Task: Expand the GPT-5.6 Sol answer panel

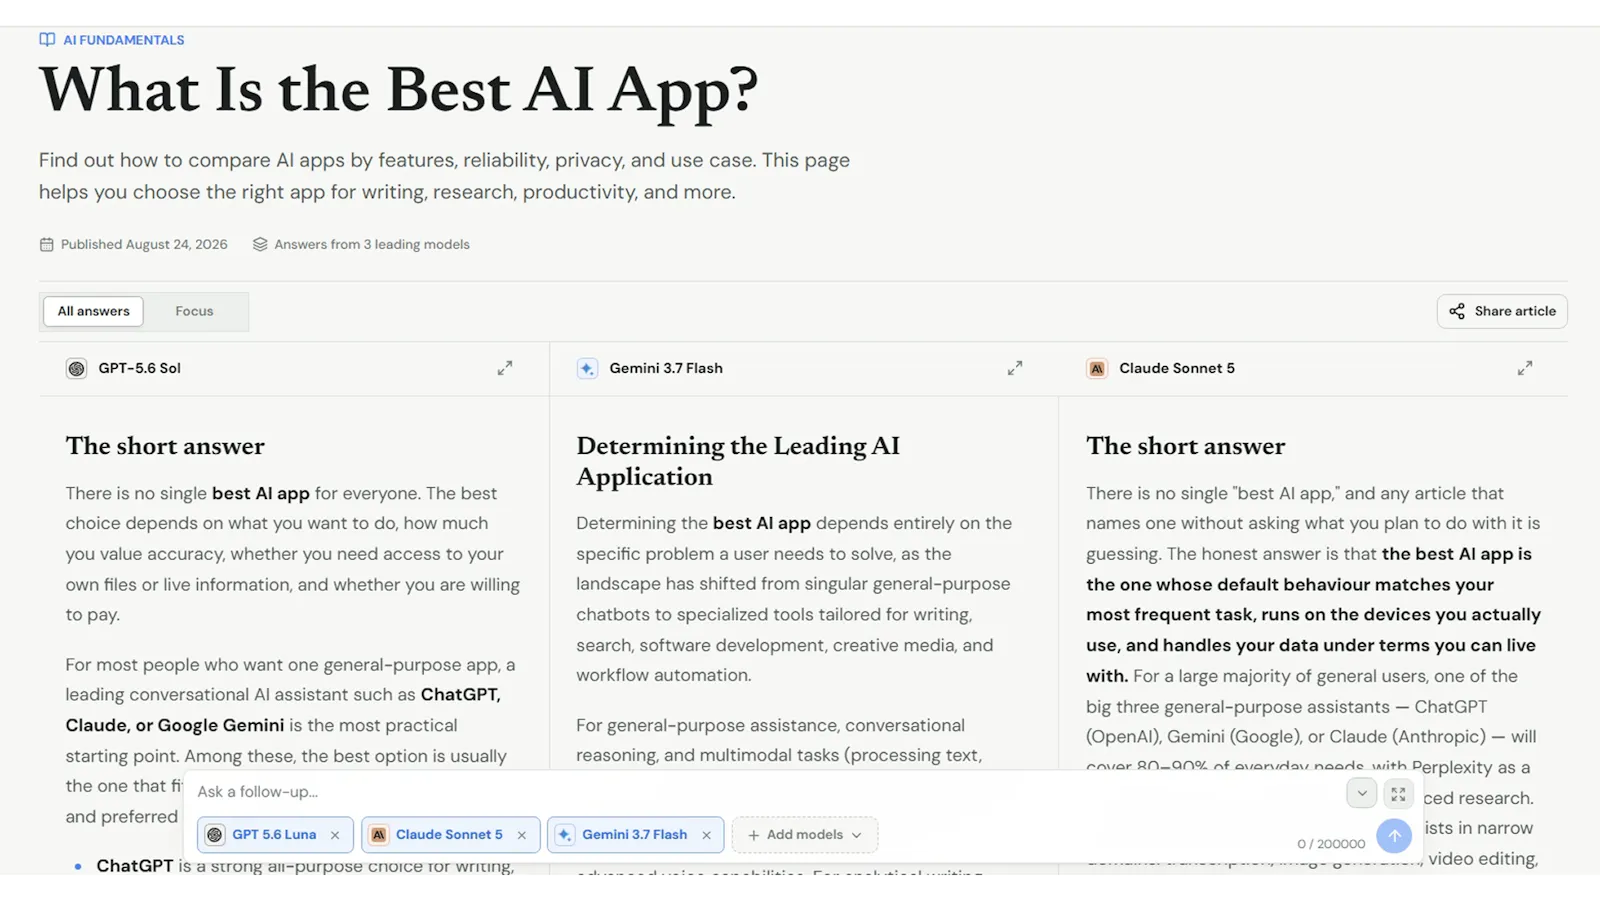Action: click(505, 368)
